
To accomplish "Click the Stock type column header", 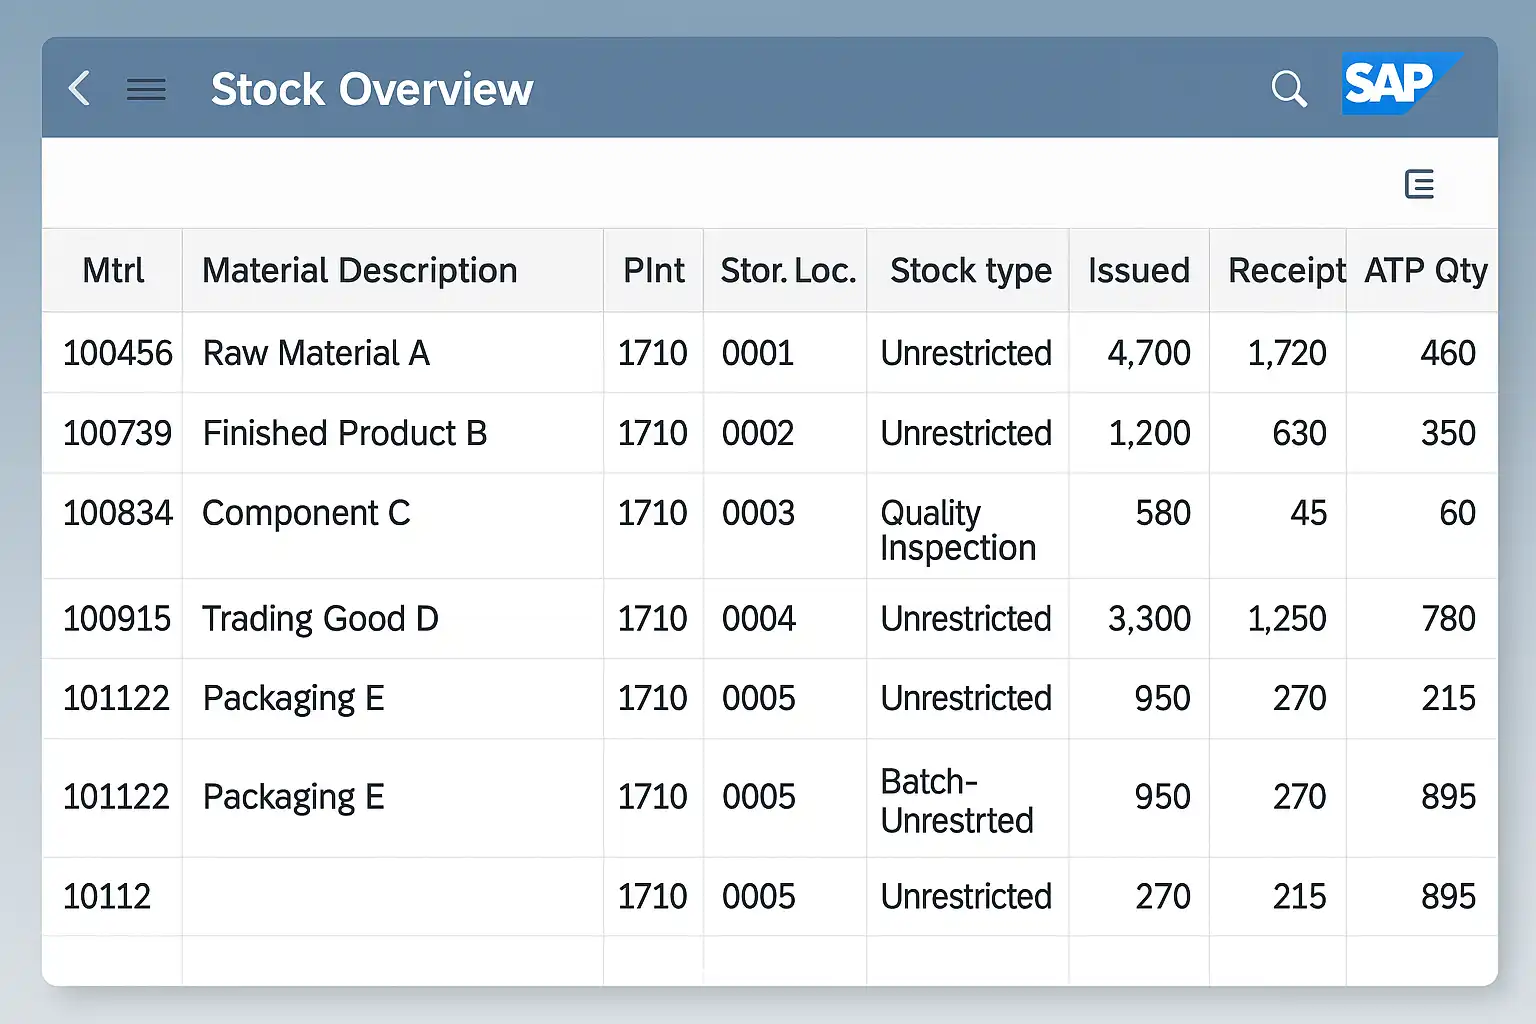I will tap(970, 270).
